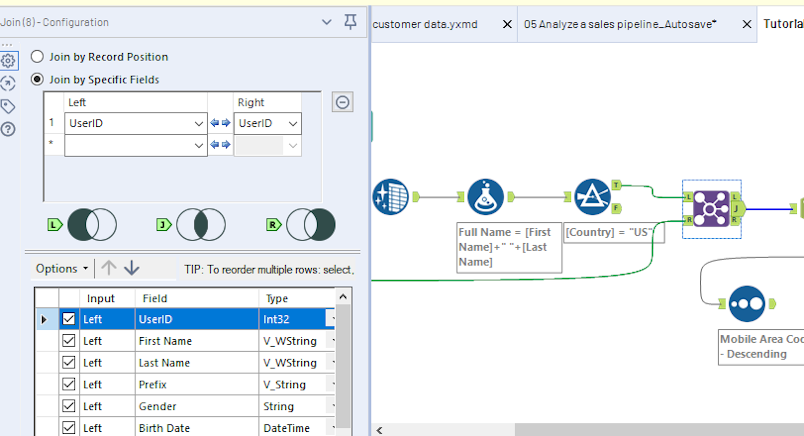
Task: Open type dropdown for UserID Int32
Action: (331, 319)
